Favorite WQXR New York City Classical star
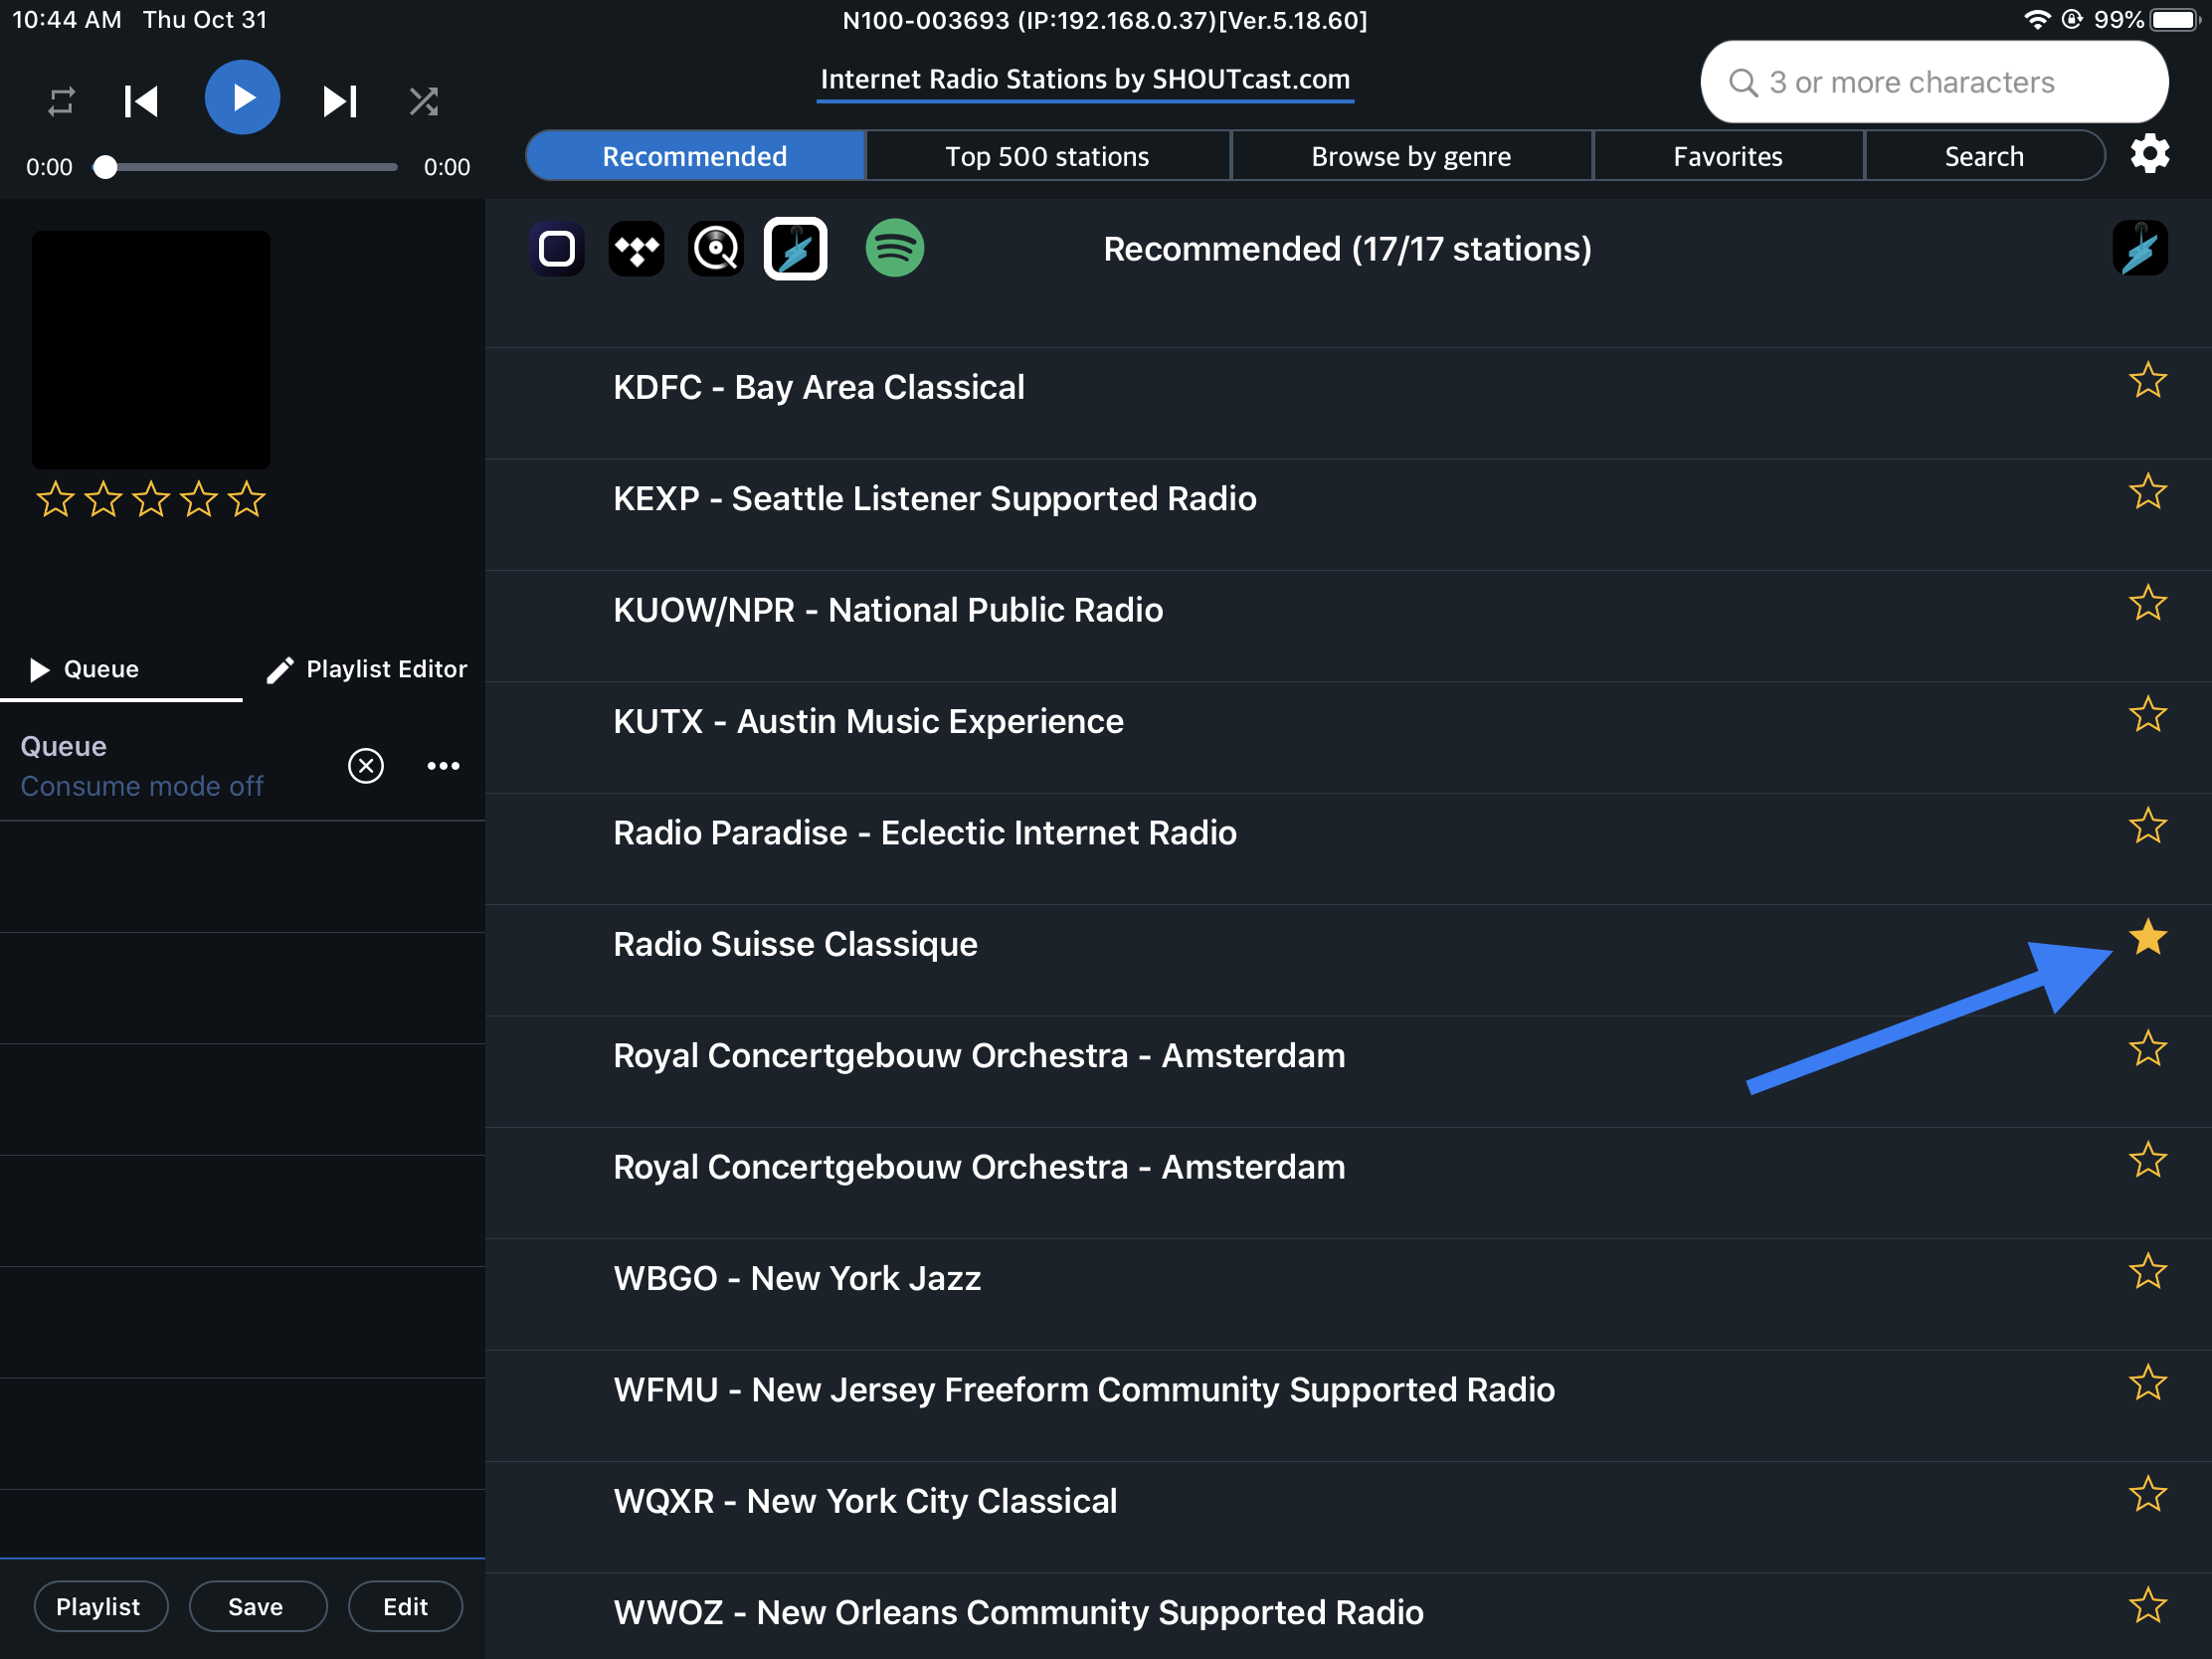Image resolution: width=2212 pixels, height=1659 pixels. click(x=2147, y=1495)
